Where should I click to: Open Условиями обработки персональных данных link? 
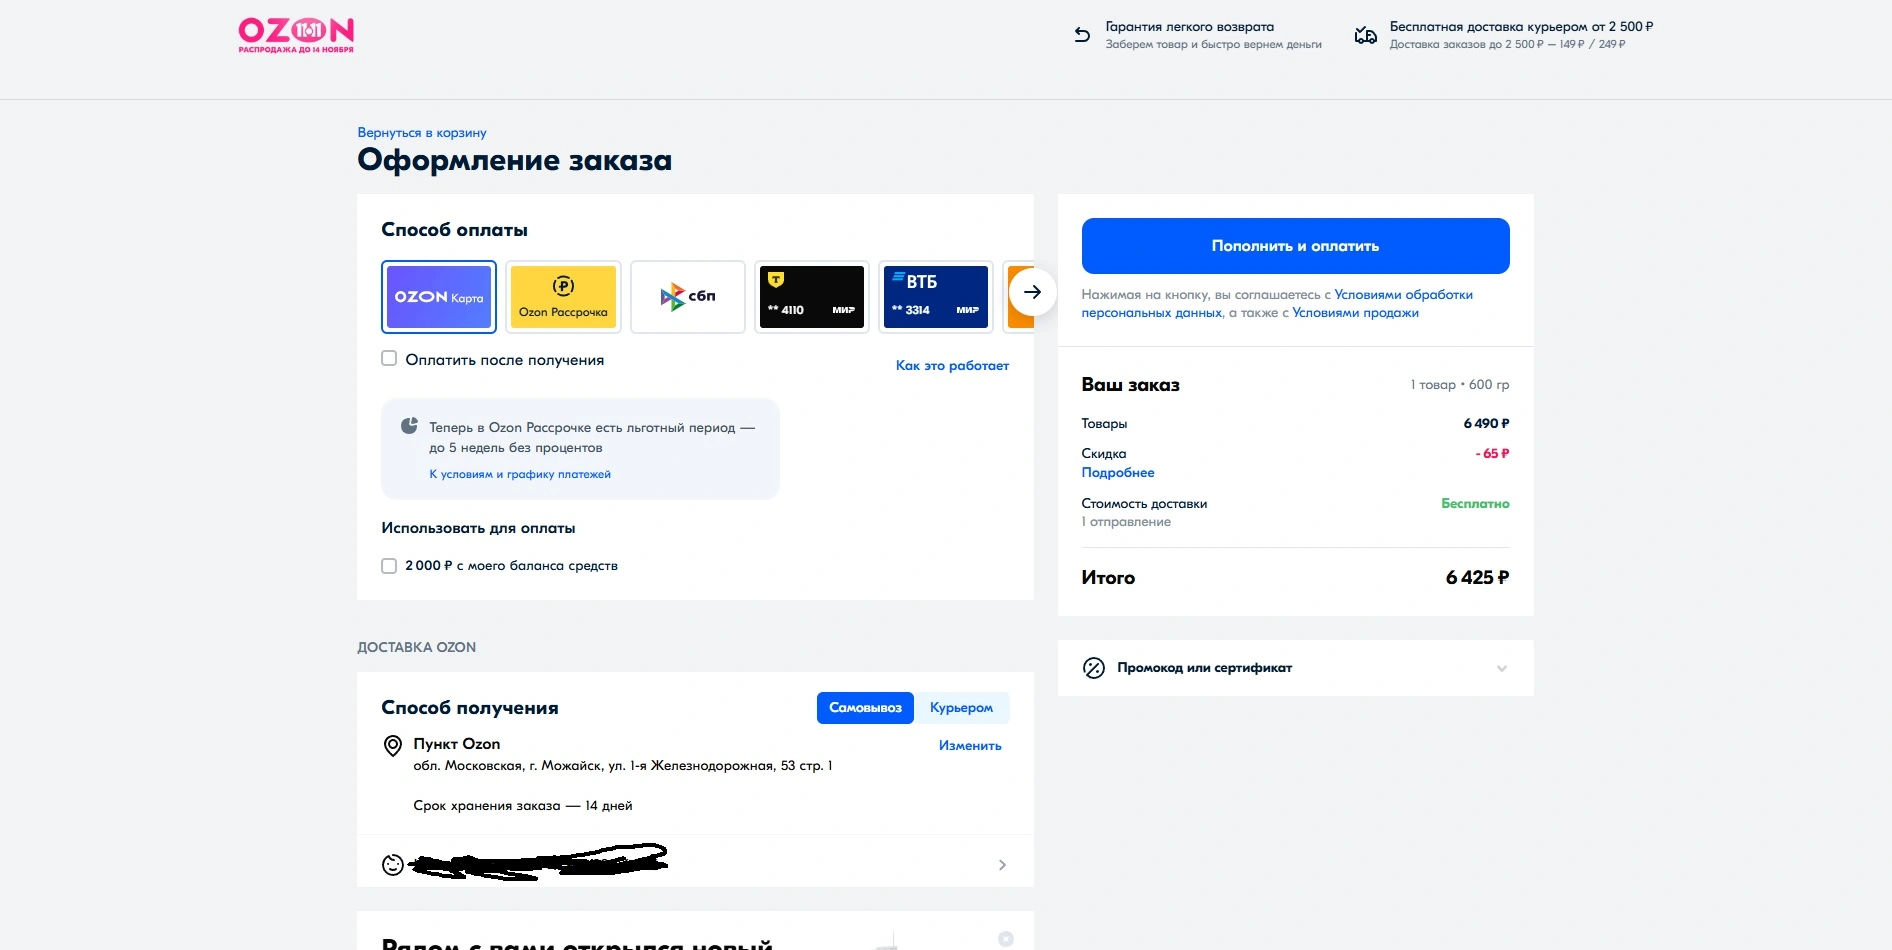(x=1277, y=304)
